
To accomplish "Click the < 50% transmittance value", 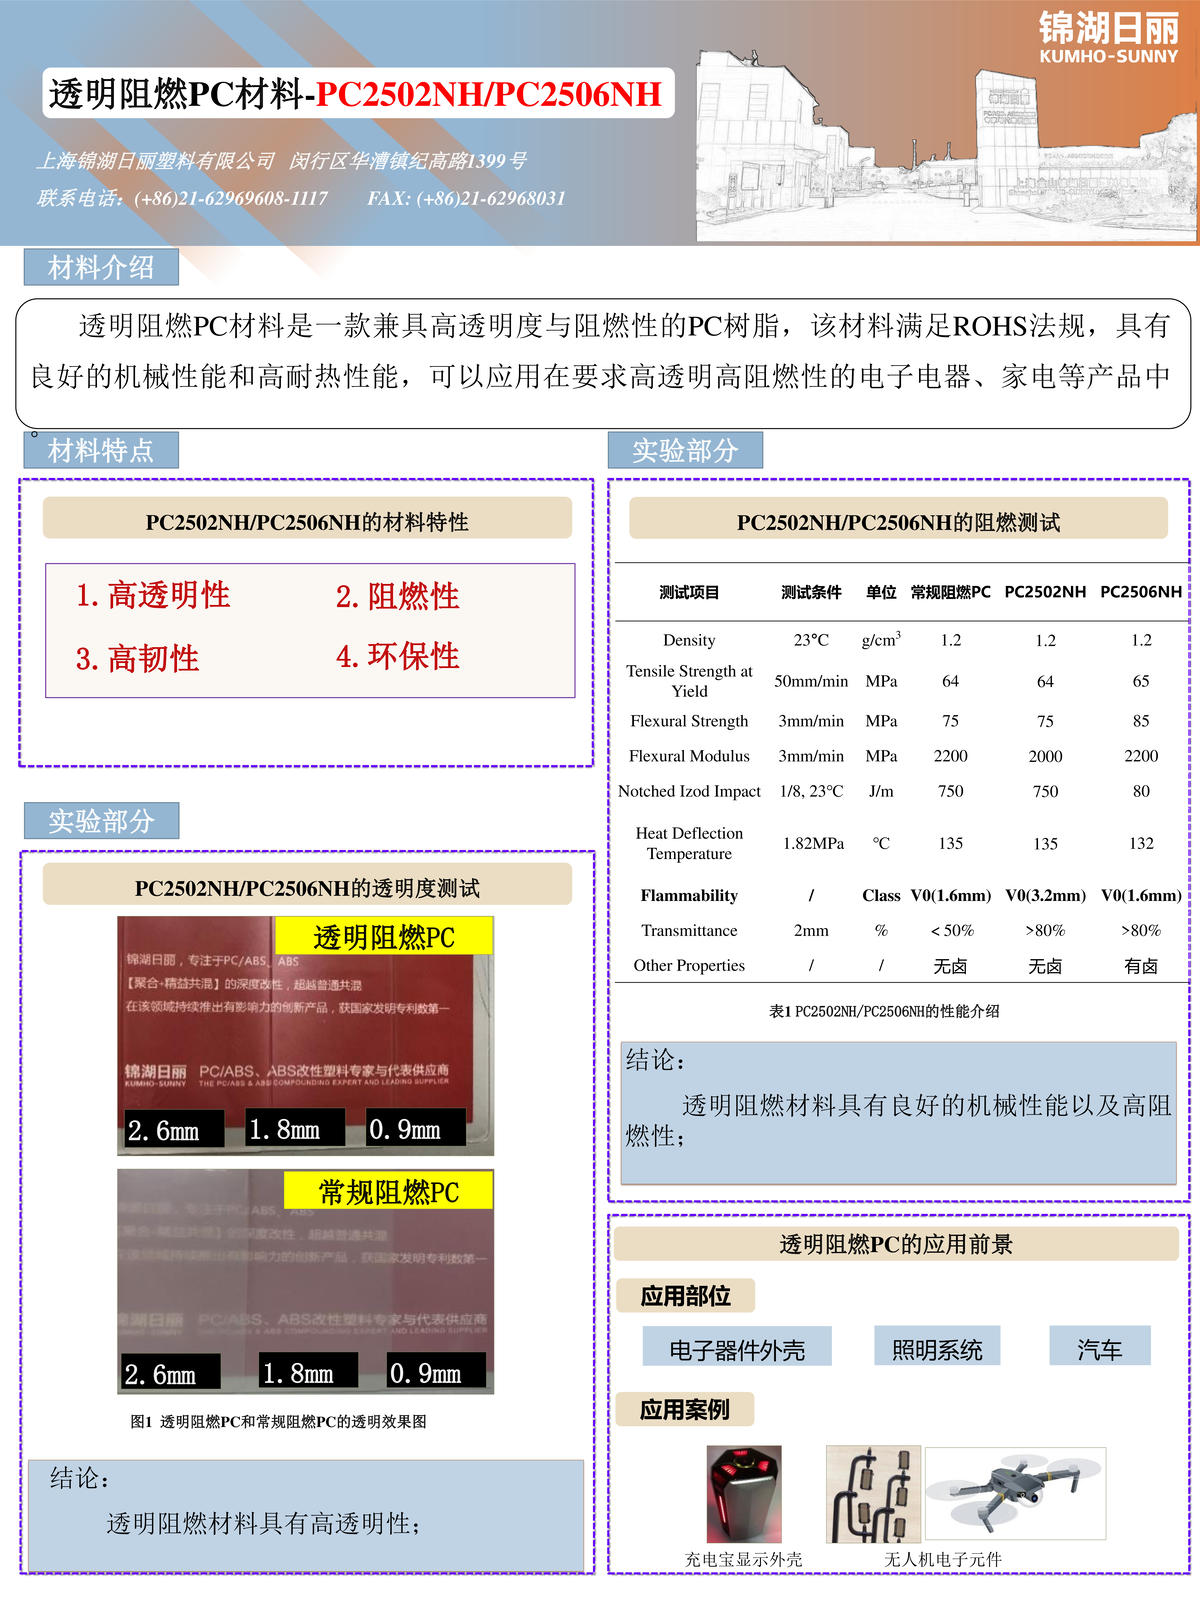I will (951, 930).
